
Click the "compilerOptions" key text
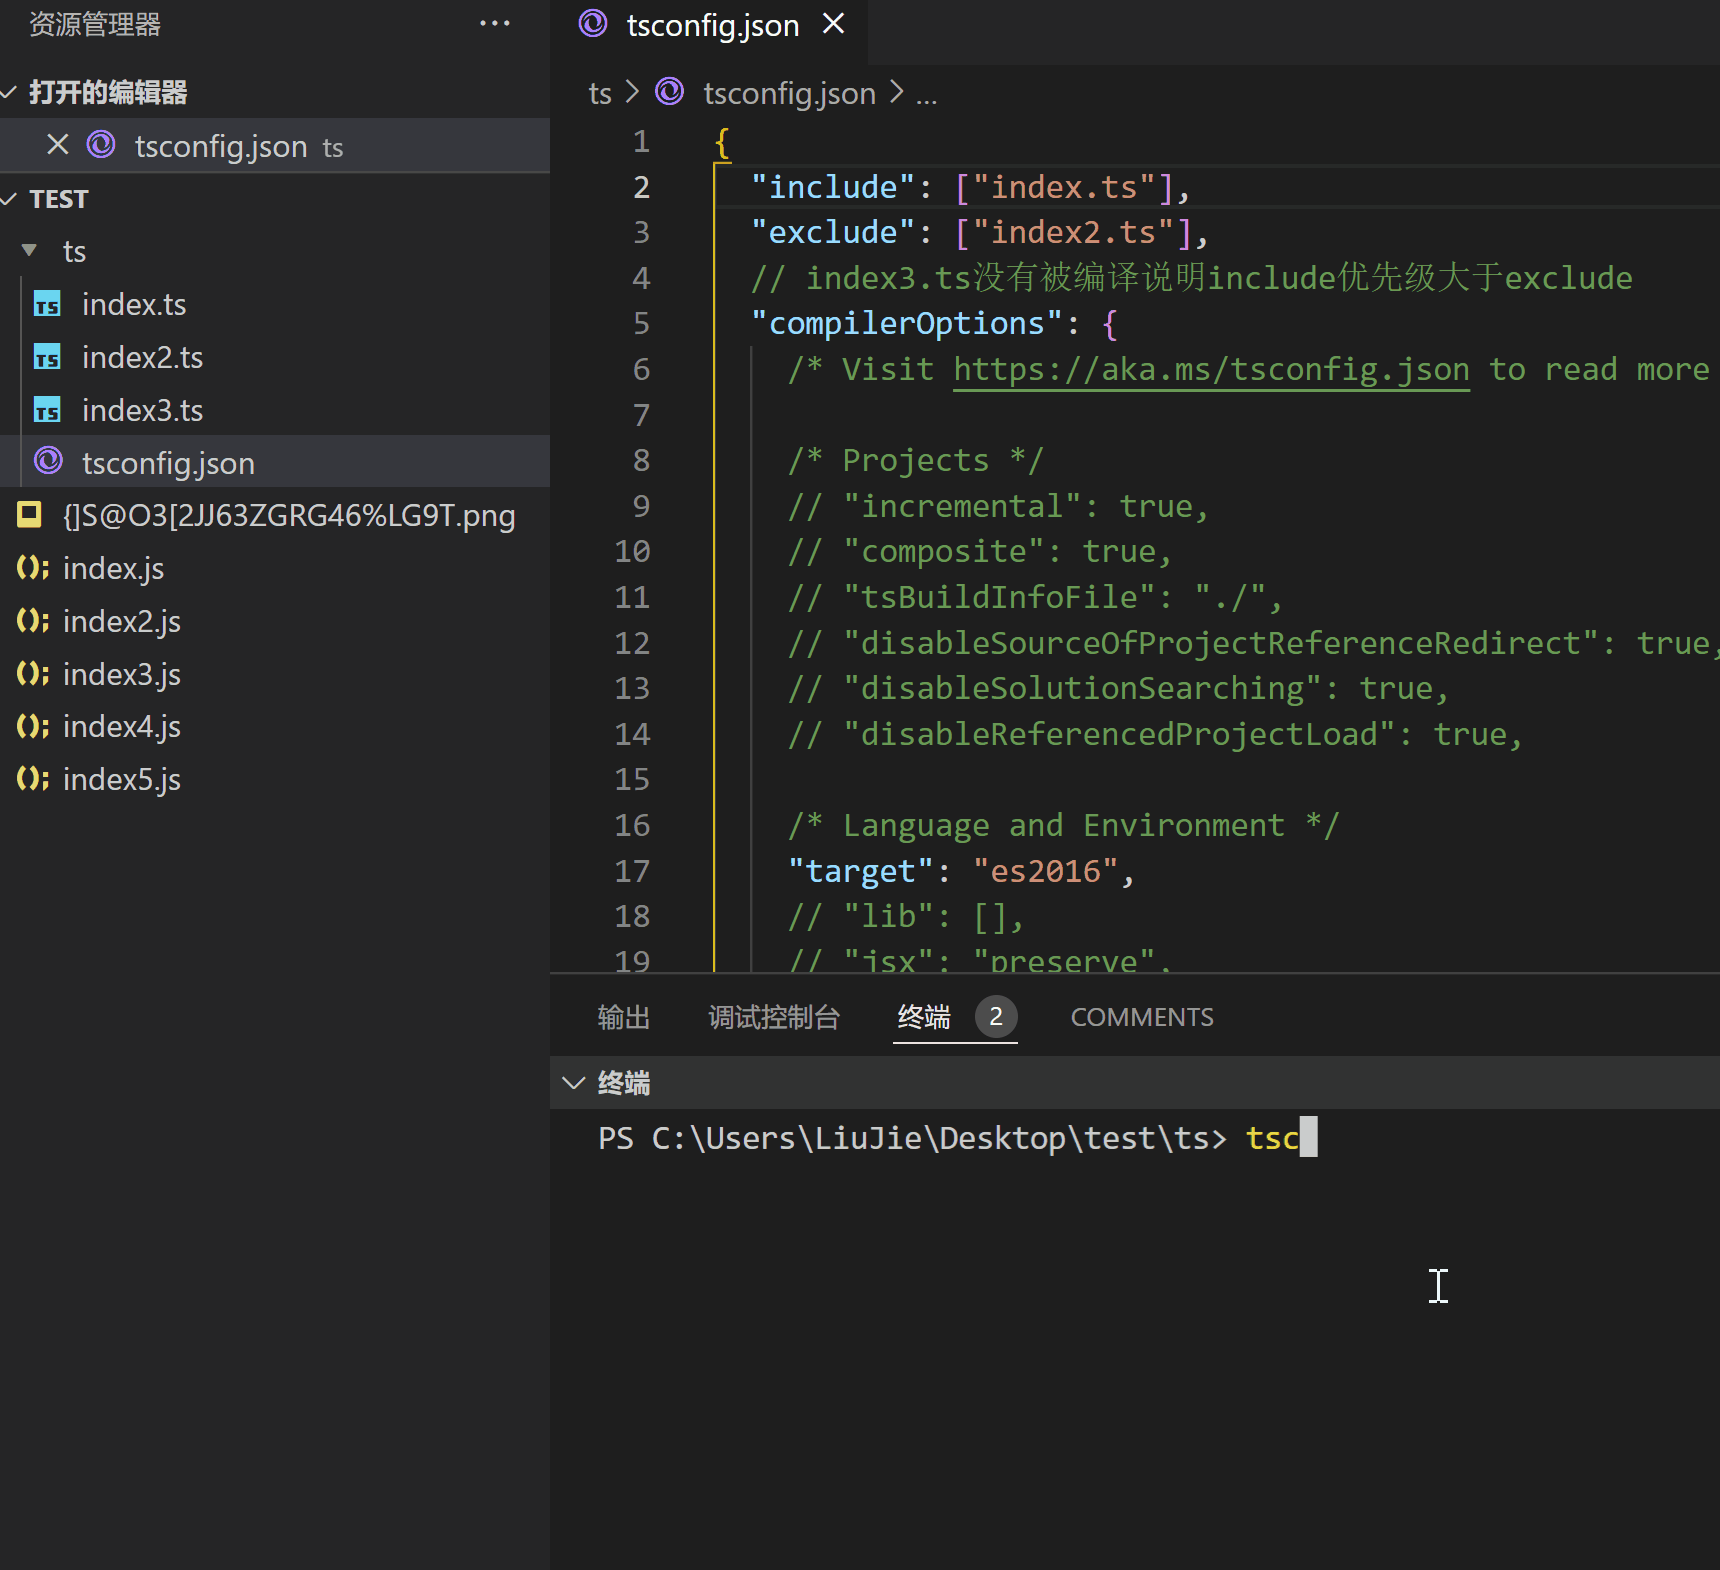pyautogui.click(x=907, y=323)
